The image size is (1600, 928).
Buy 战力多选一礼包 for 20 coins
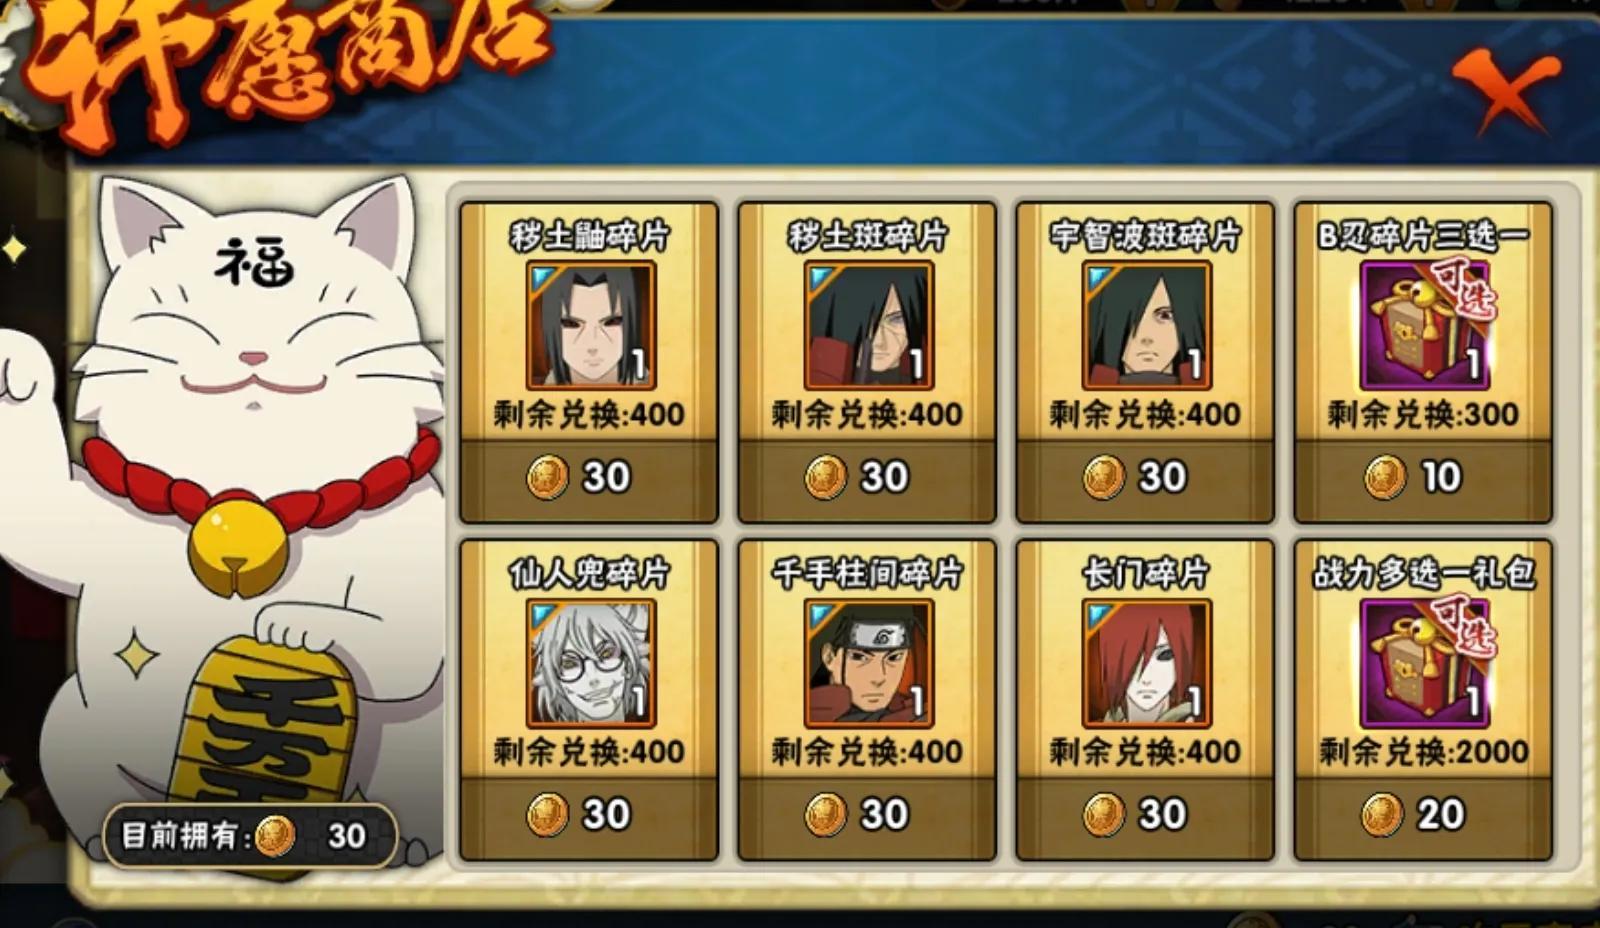(1423, 815)
